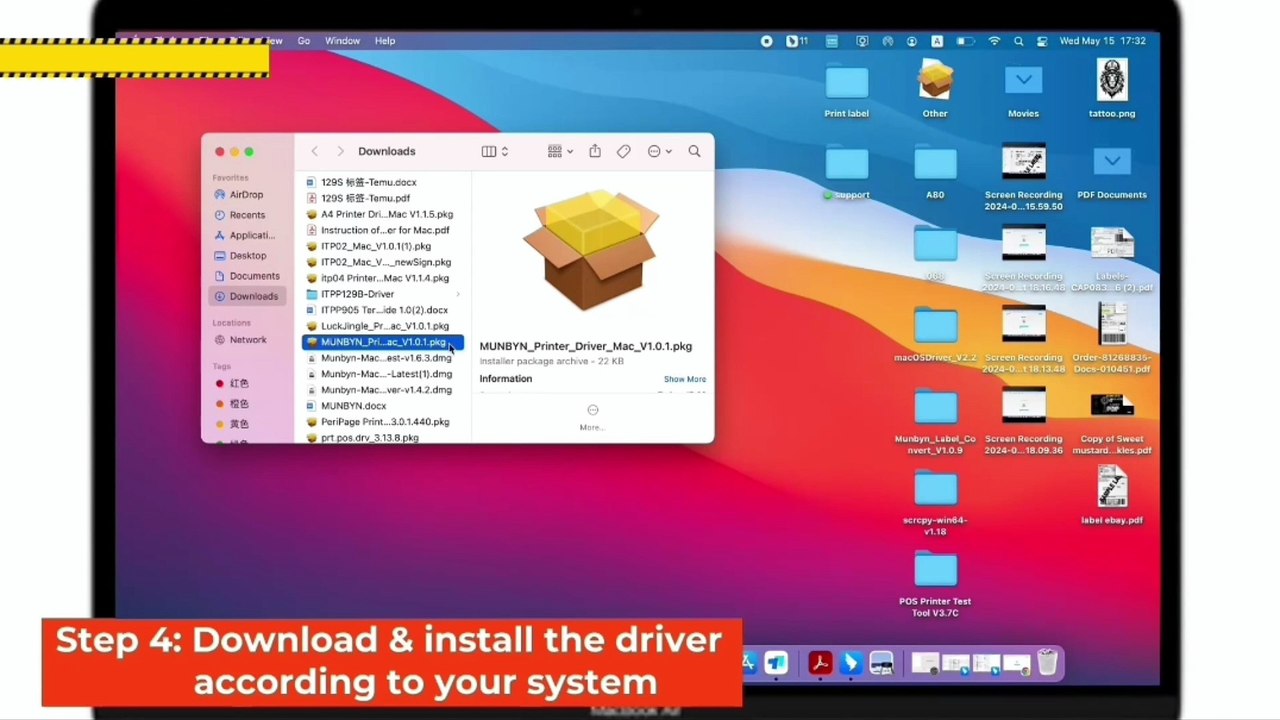
Task: Open tattoo.png on the desktop
Action: click(x=1112, y=88)
